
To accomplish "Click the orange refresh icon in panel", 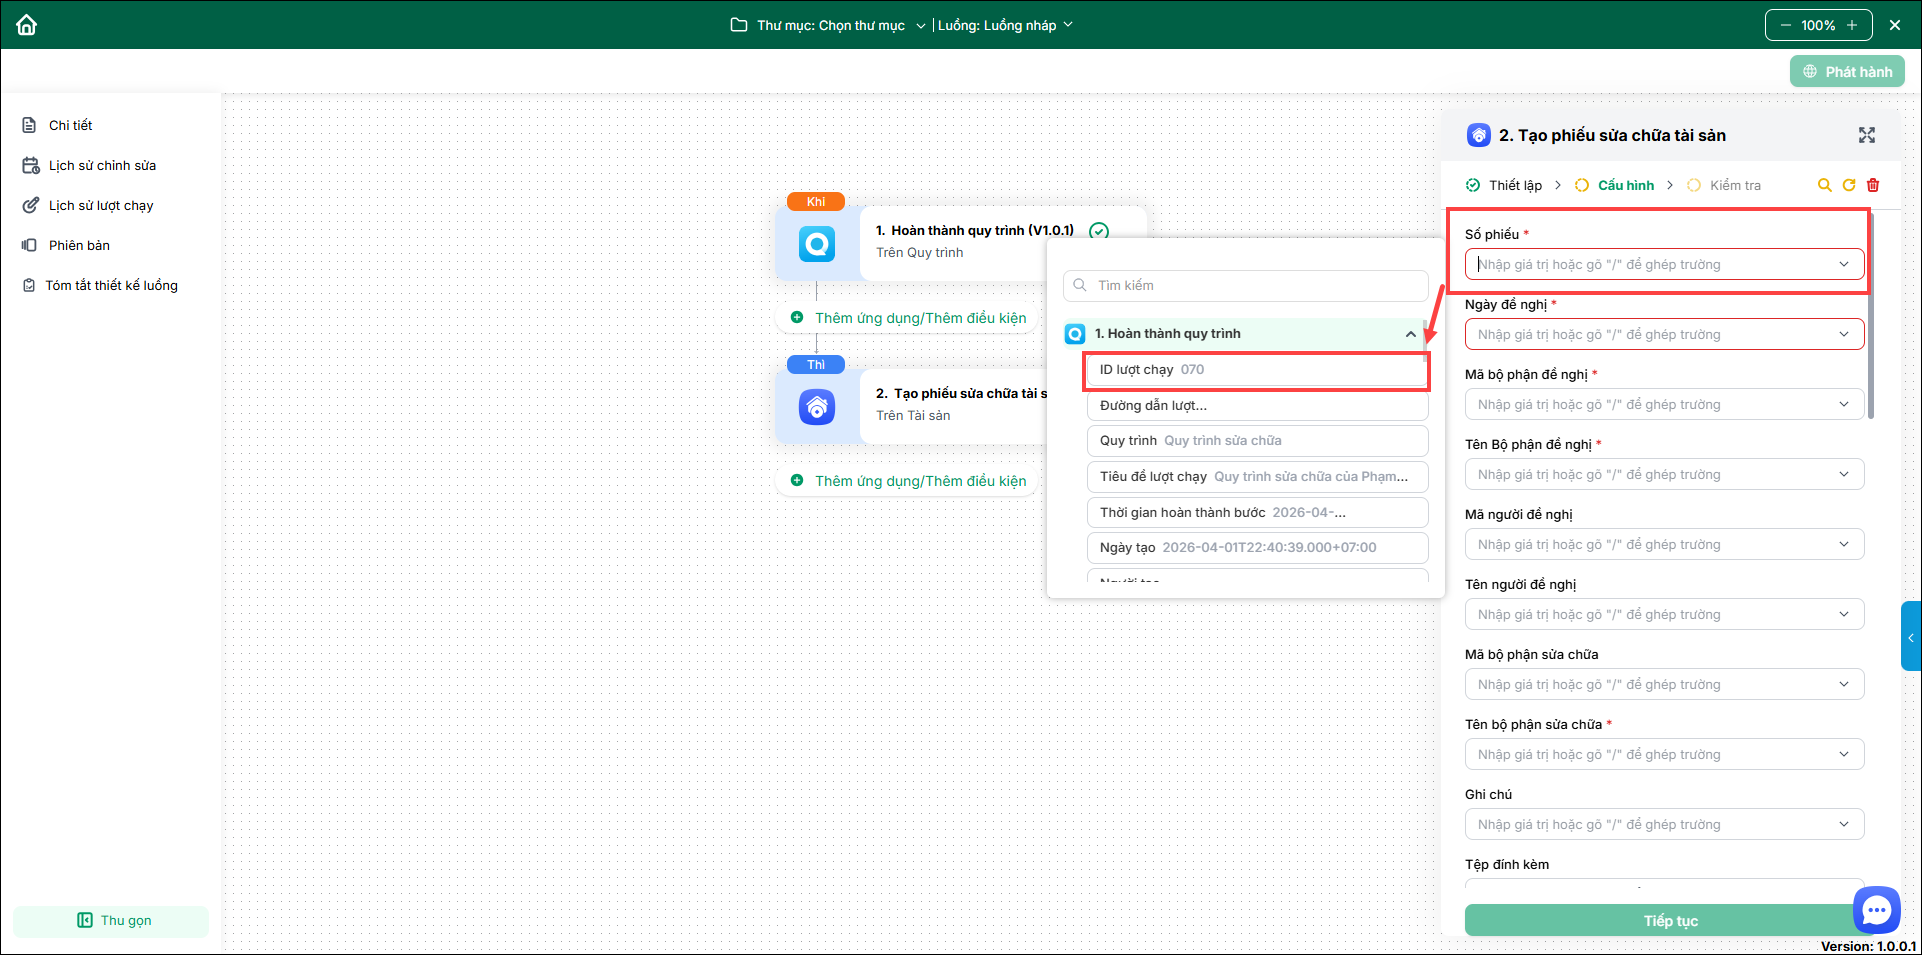I will (1849, 185).
